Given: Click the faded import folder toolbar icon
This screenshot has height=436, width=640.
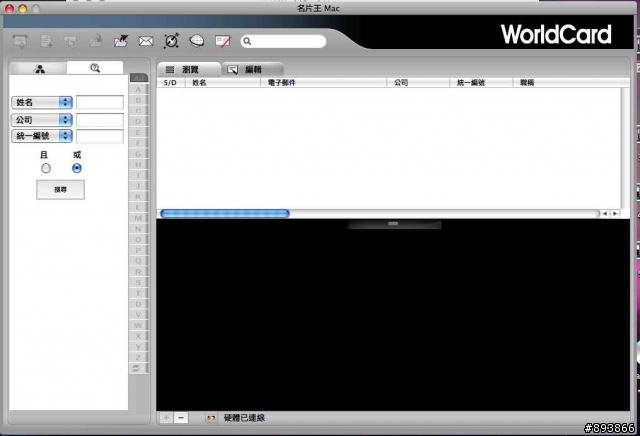Looking at the screenshot, I should tap(96, 40).
